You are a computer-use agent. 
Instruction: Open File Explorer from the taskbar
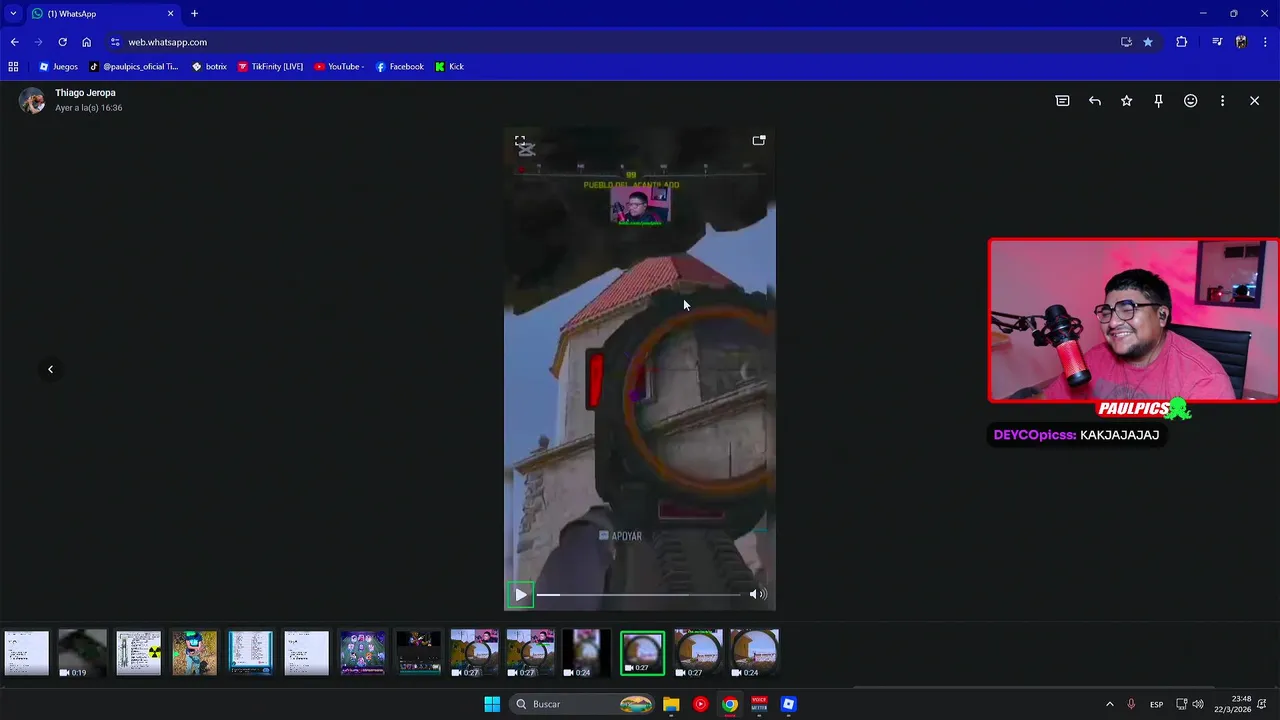click(671, 704)
